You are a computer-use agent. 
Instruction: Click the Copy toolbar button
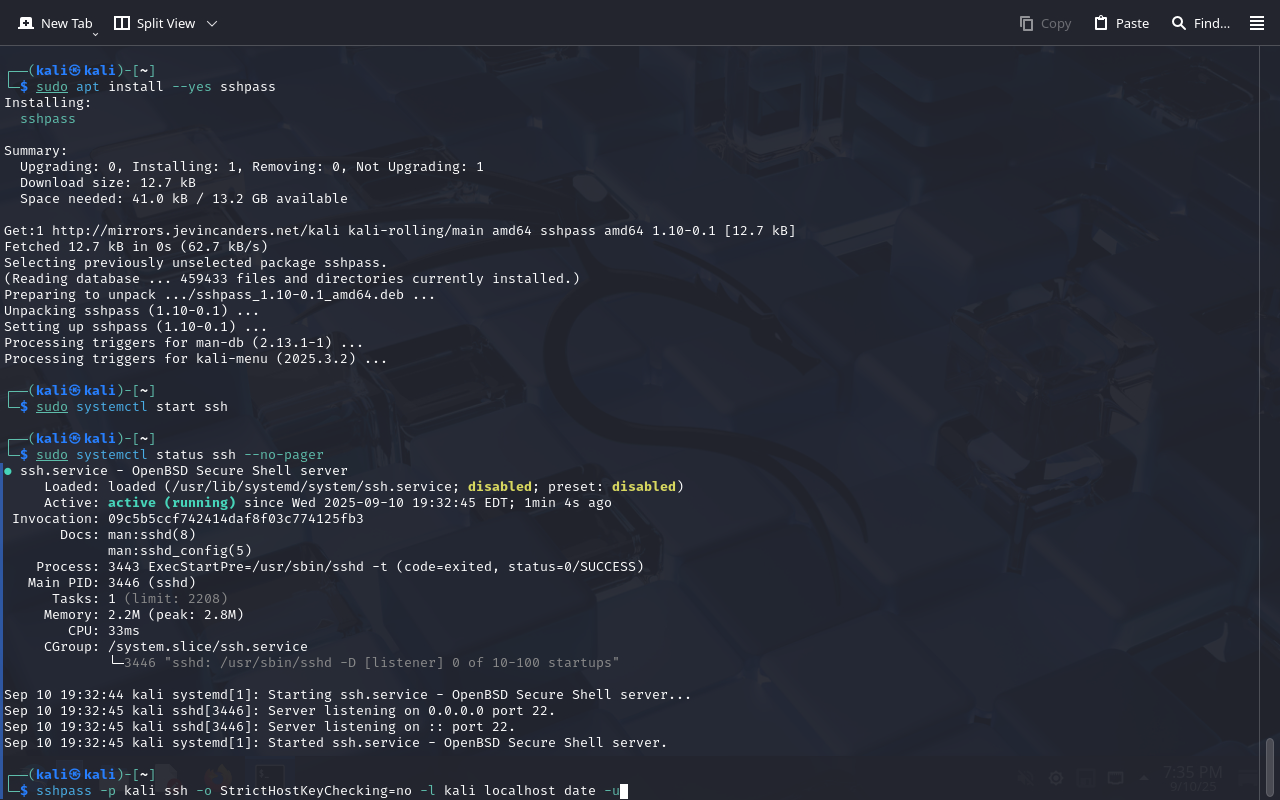(x=1045, y=23)
